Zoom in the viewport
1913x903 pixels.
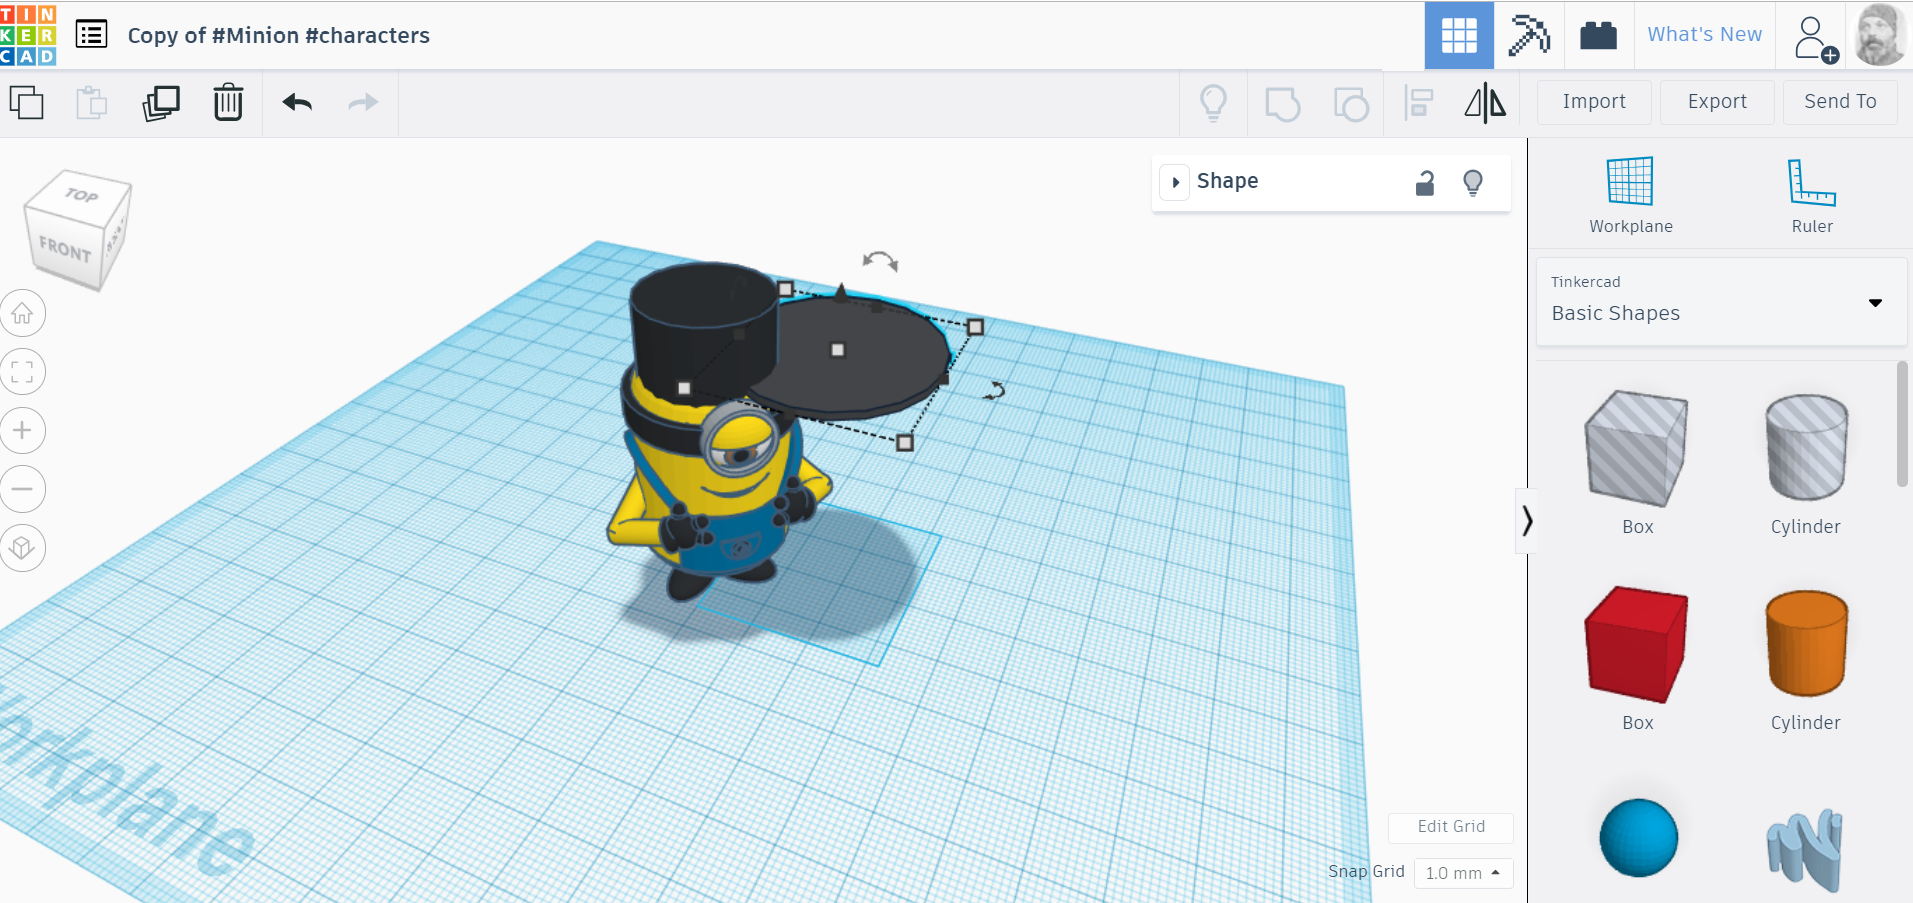(22, 431)
